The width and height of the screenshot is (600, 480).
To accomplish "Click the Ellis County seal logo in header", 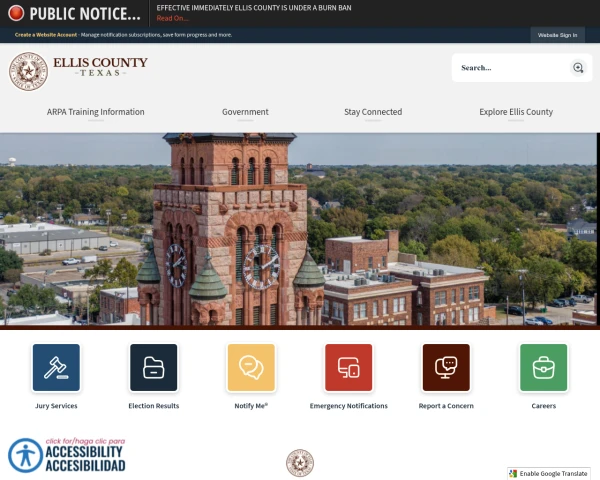I will tap(28, 71).
